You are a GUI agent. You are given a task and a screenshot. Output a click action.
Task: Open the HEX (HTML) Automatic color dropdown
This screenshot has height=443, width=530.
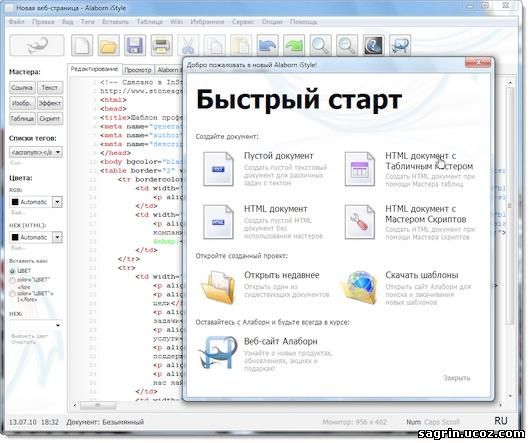[57, 237]
